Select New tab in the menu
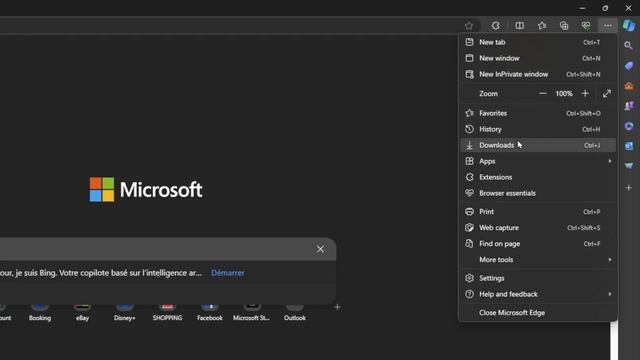 tap(538, 42)
